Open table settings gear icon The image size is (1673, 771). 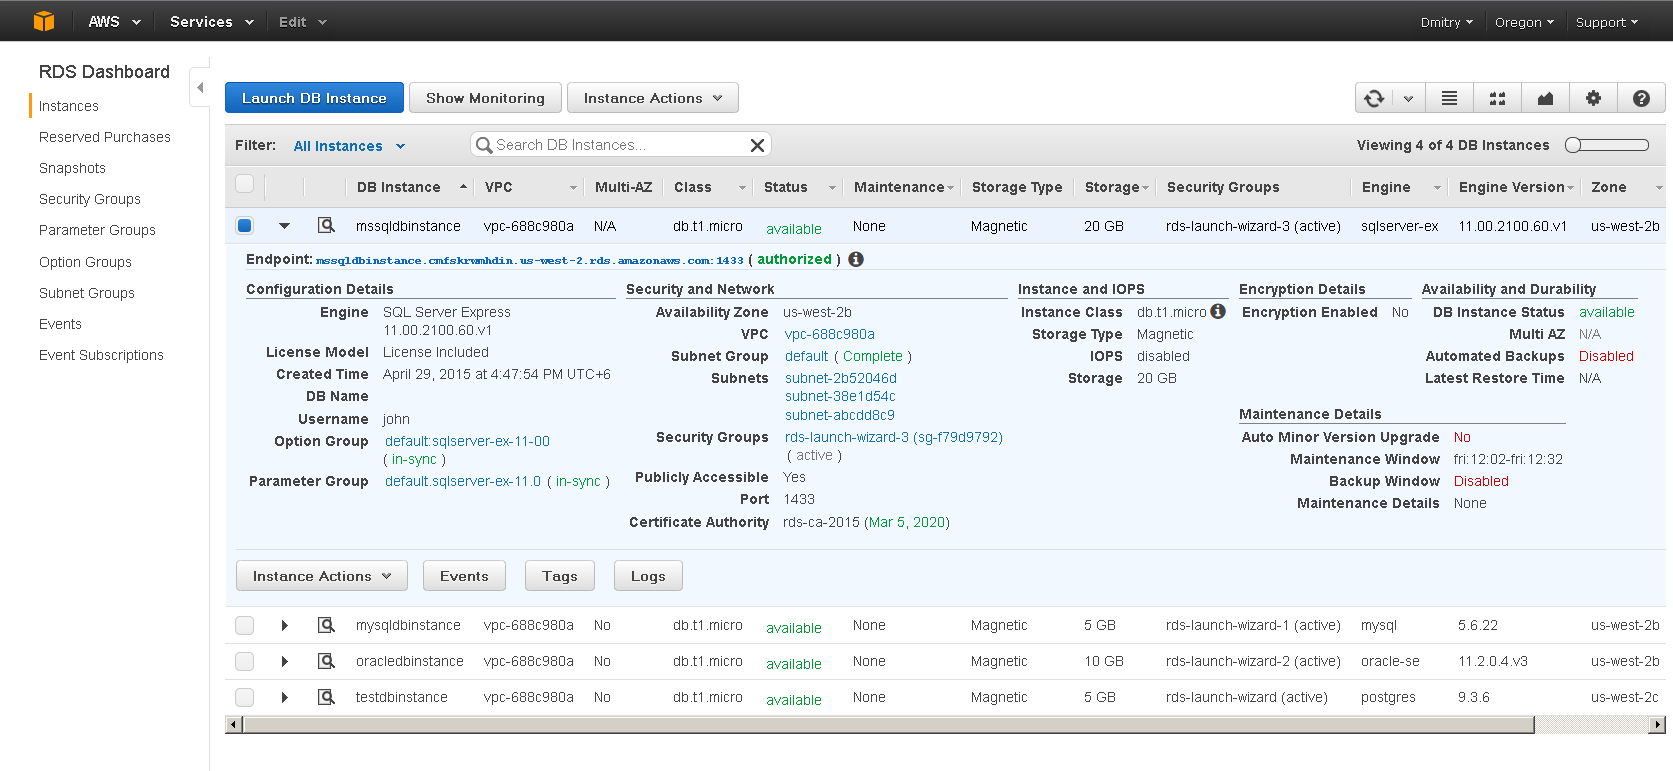[x=1593, y=98]
